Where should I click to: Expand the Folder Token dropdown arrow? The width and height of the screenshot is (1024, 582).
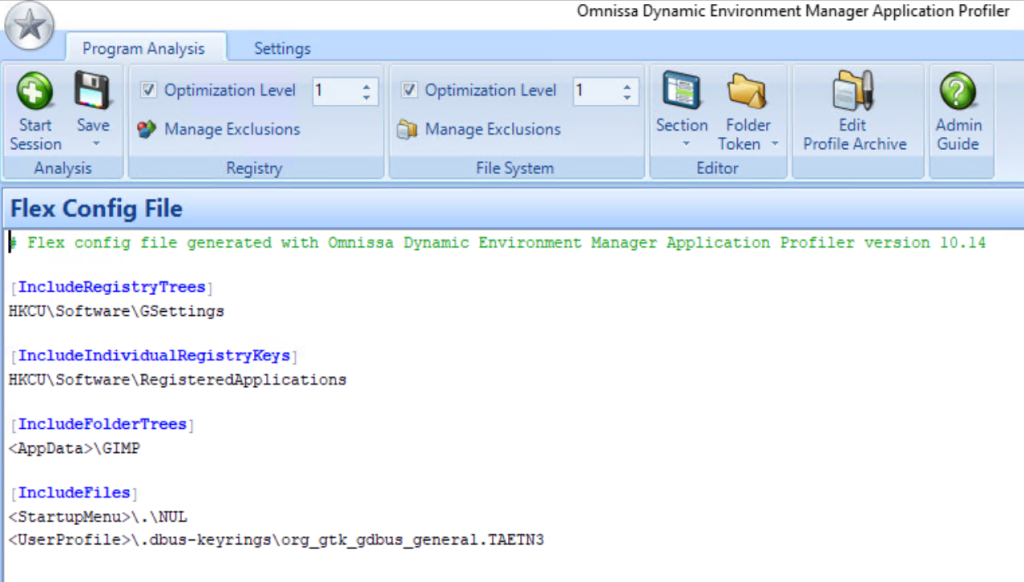[775, 144]
